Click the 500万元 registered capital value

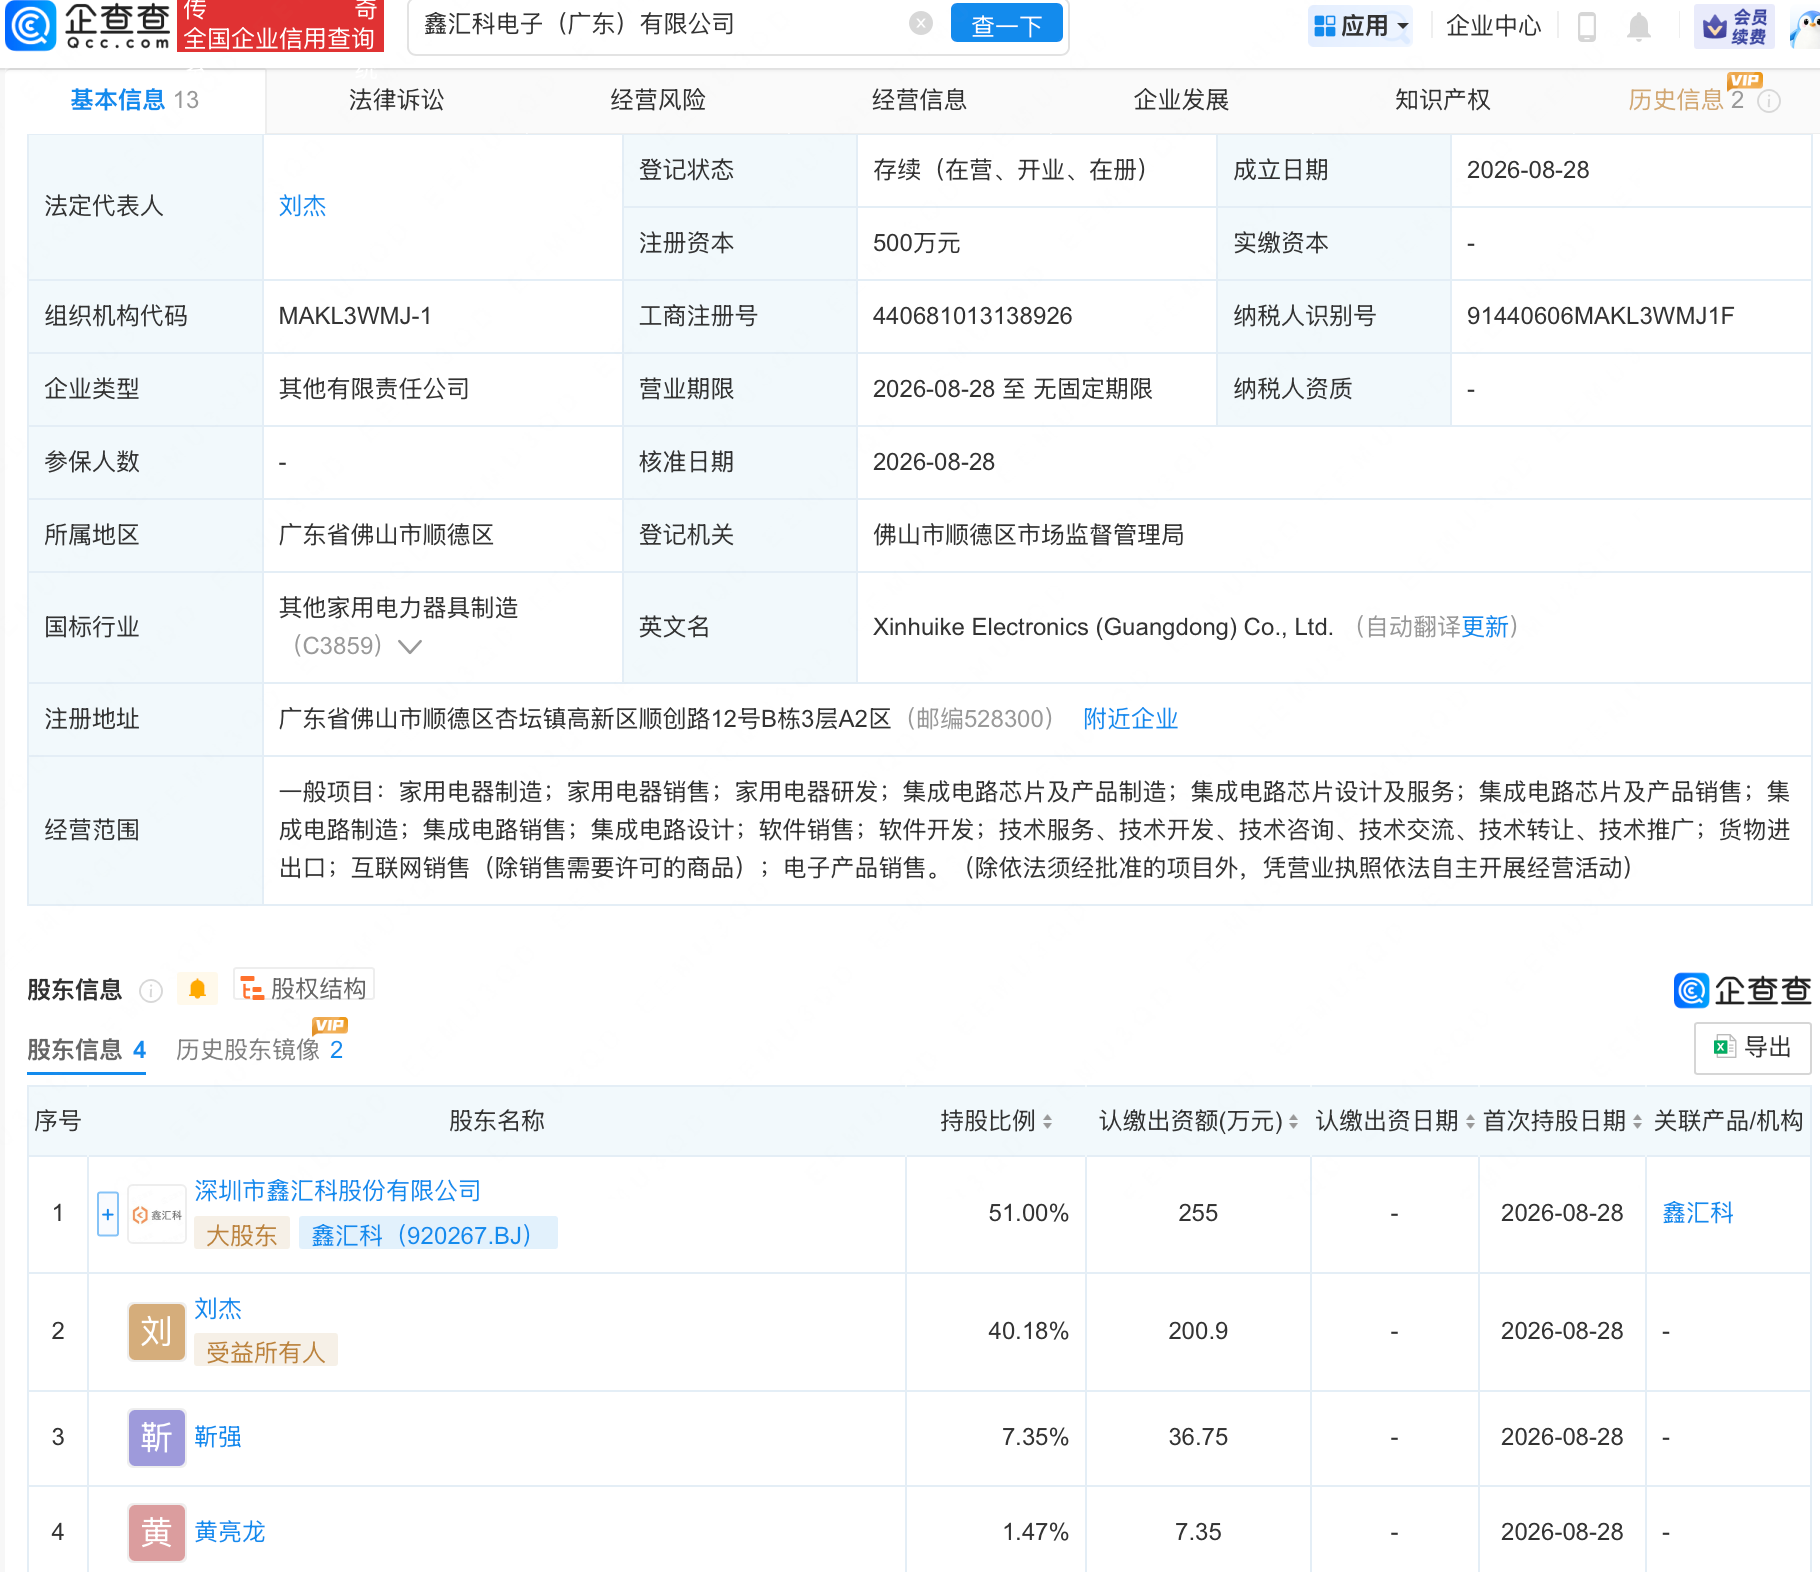[916, 243]
